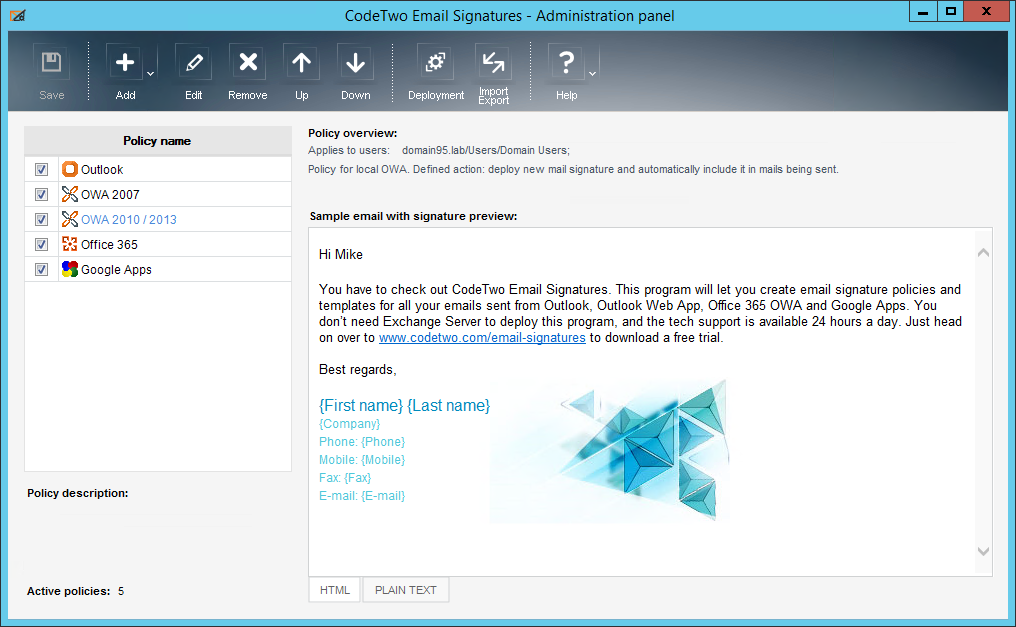Click the OWA 2010 / 2013 policy icon
This screenshot has width=1016, height=627.
coord(69,219)
